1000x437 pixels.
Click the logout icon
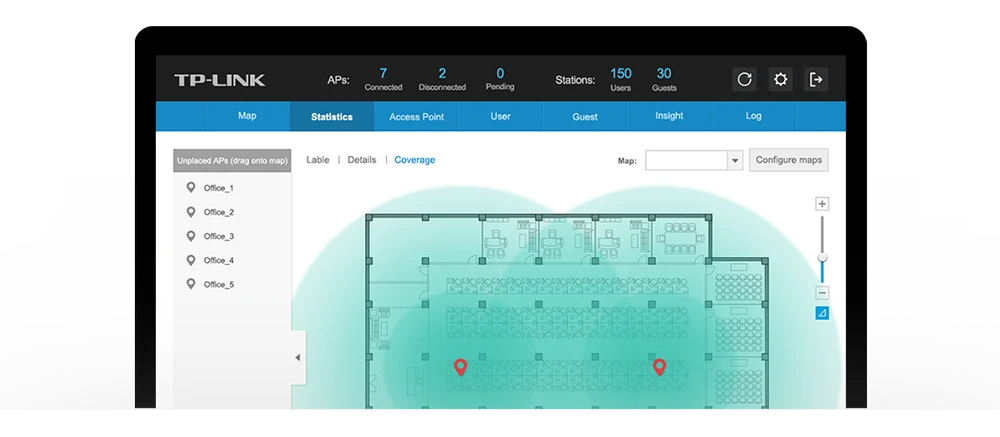[x=817, y=80]
